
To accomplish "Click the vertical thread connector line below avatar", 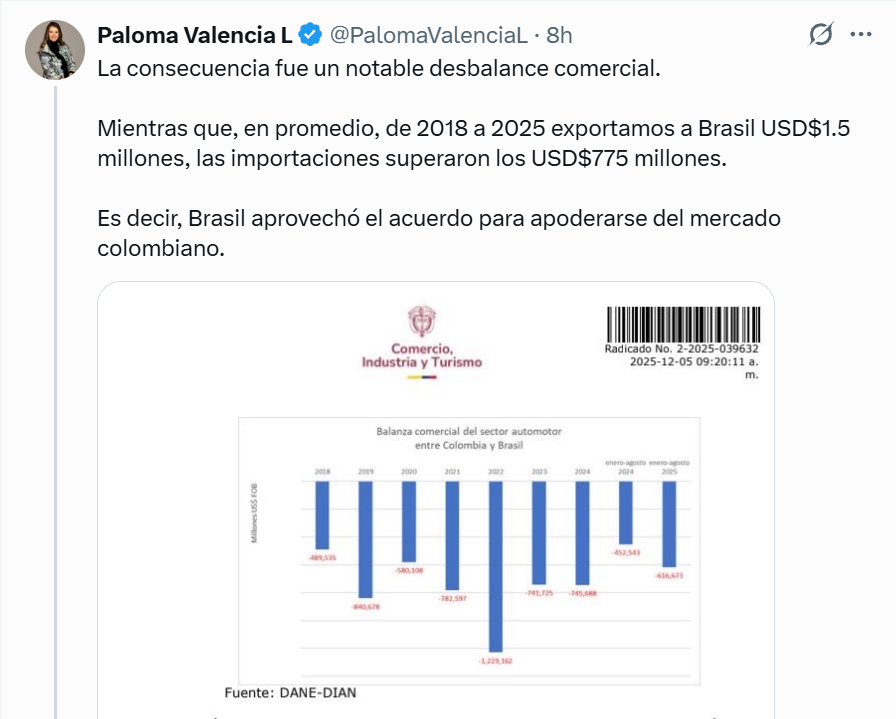I will (59, 400).
